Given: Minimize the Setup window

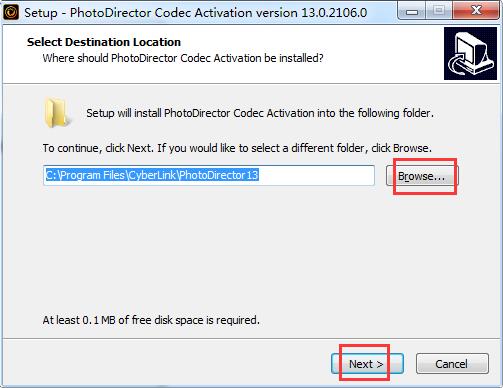Looking at the screenshot, I should [412, 11].
